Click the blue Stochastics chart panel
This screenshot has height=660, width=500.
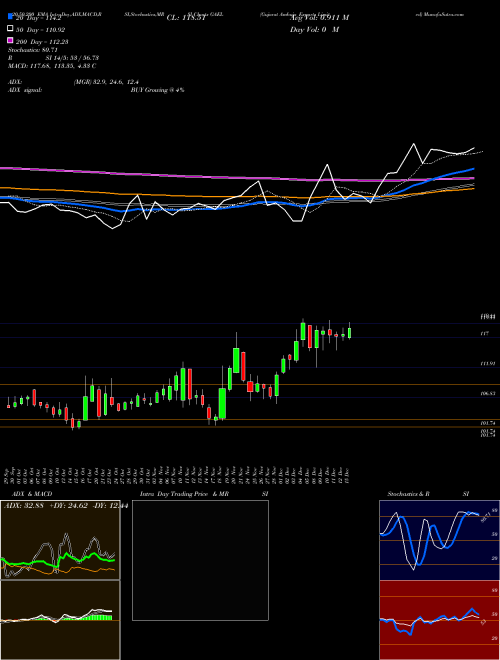tap(439, 540)
